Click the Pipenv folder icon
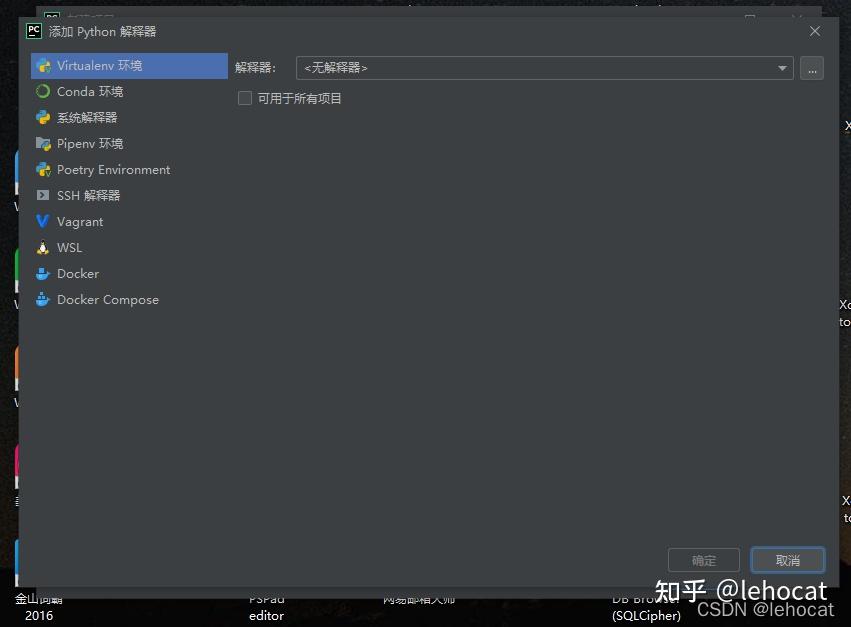 (x=43, y=143)
